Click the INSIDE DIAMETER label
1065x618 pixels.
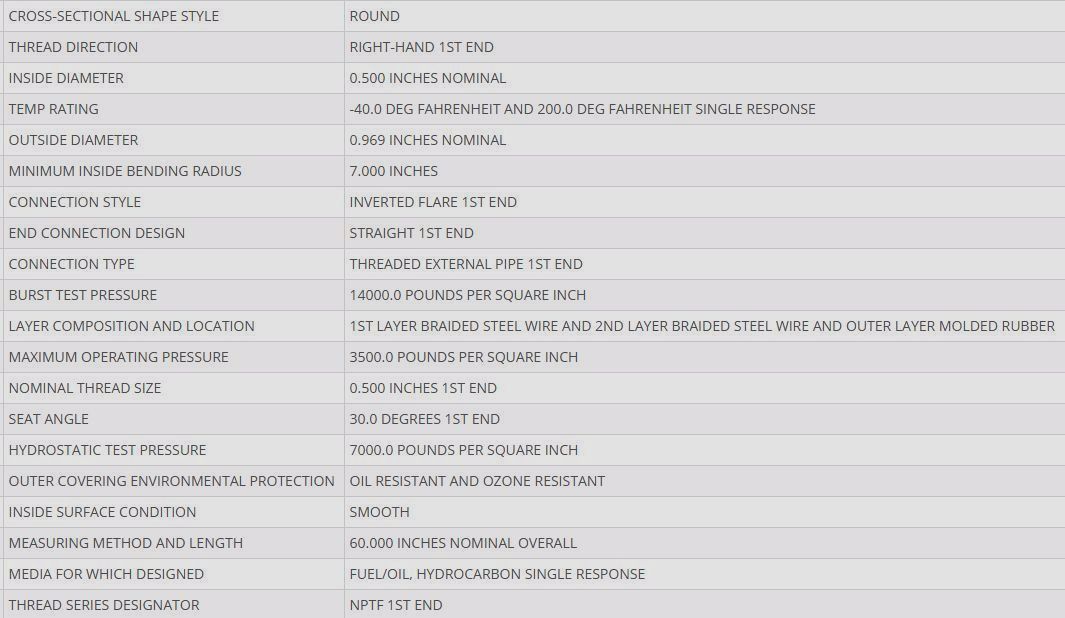[x=66, y=78]
